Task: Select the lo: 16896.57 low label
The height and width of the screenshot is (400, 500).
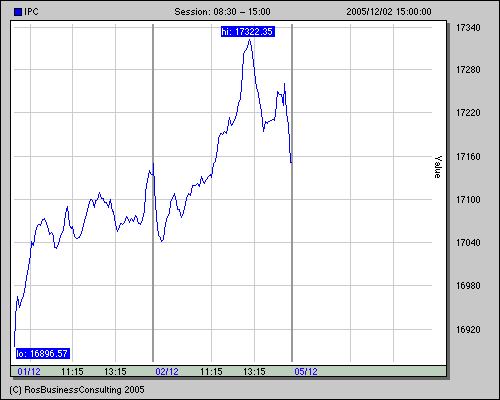Action: click(x=43, y=354)
